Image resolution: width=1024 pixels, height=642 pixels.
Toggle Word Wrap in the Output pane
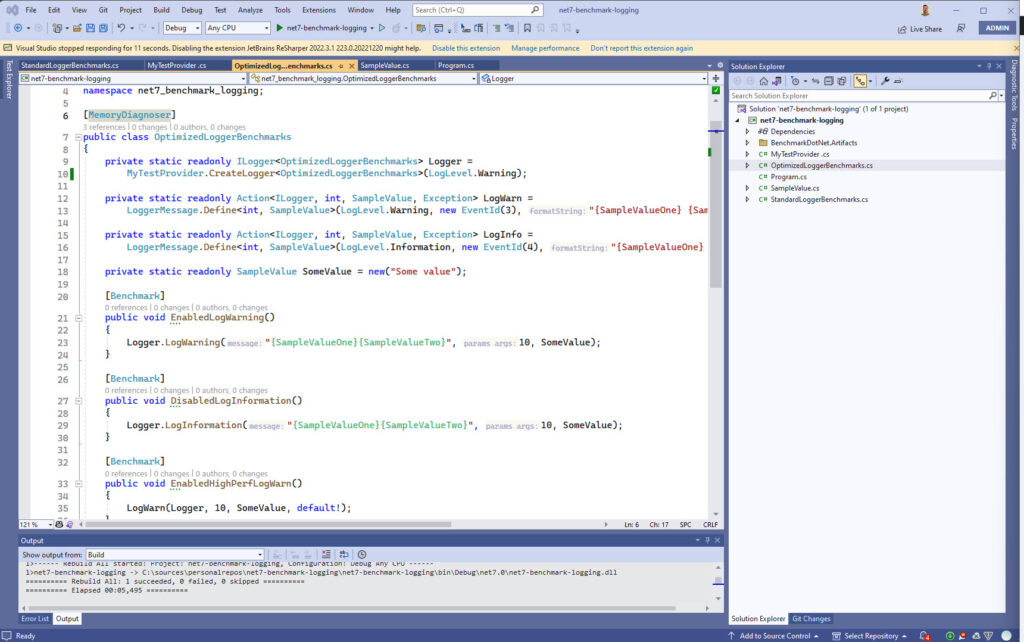[x=344, y=554]
